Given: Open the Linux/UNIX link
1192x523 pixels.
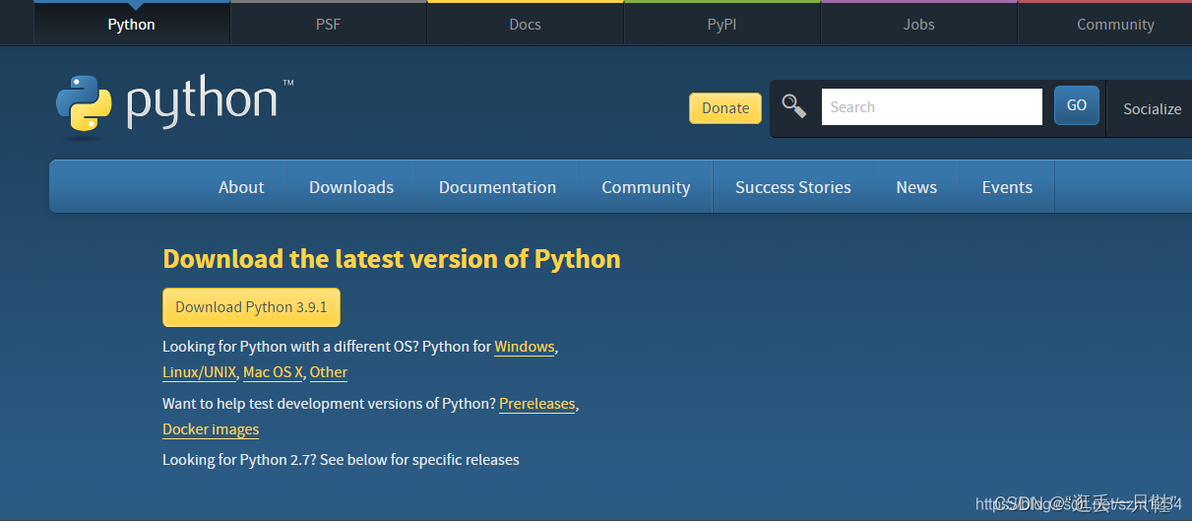Looking at the screenshot, I should pyautogui.click(x=199, y=372).
